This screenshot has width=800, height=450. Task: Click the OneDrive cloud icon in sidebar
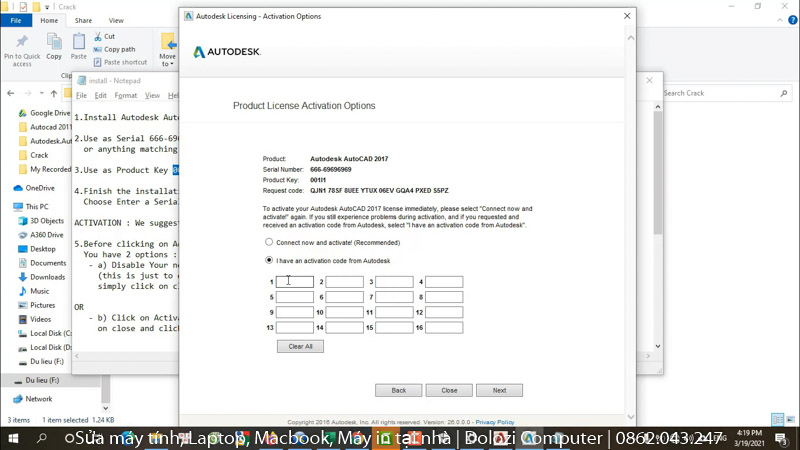18,188
